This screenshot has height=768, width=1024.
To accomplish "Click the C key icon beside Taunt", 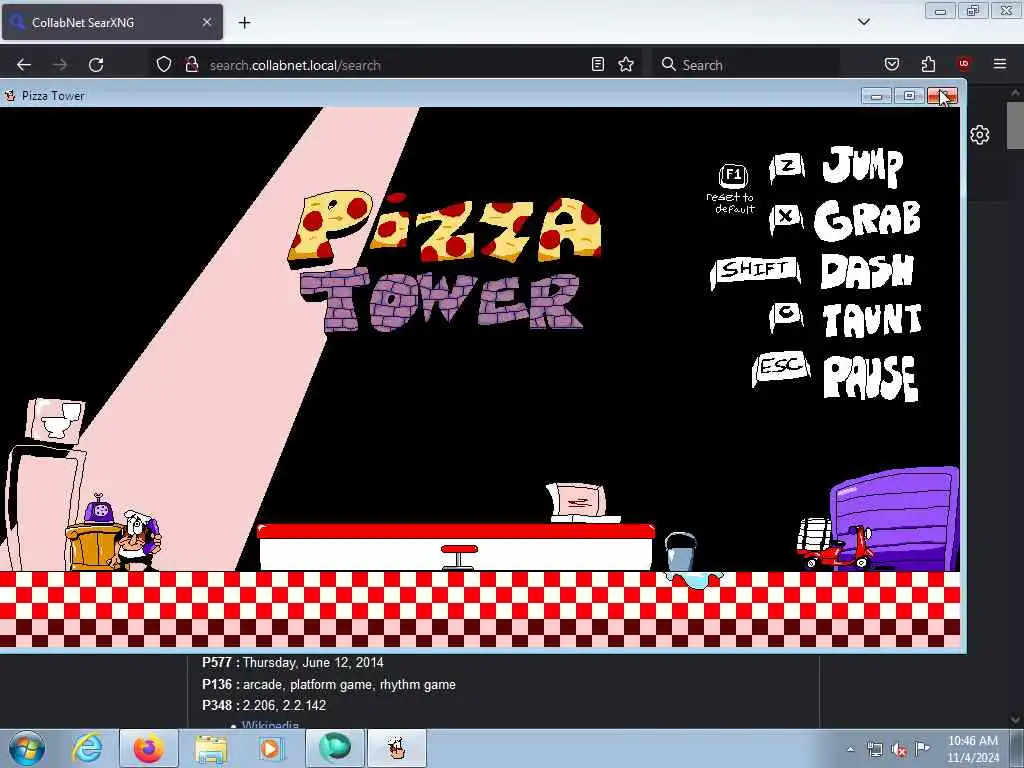I will 786,315.
